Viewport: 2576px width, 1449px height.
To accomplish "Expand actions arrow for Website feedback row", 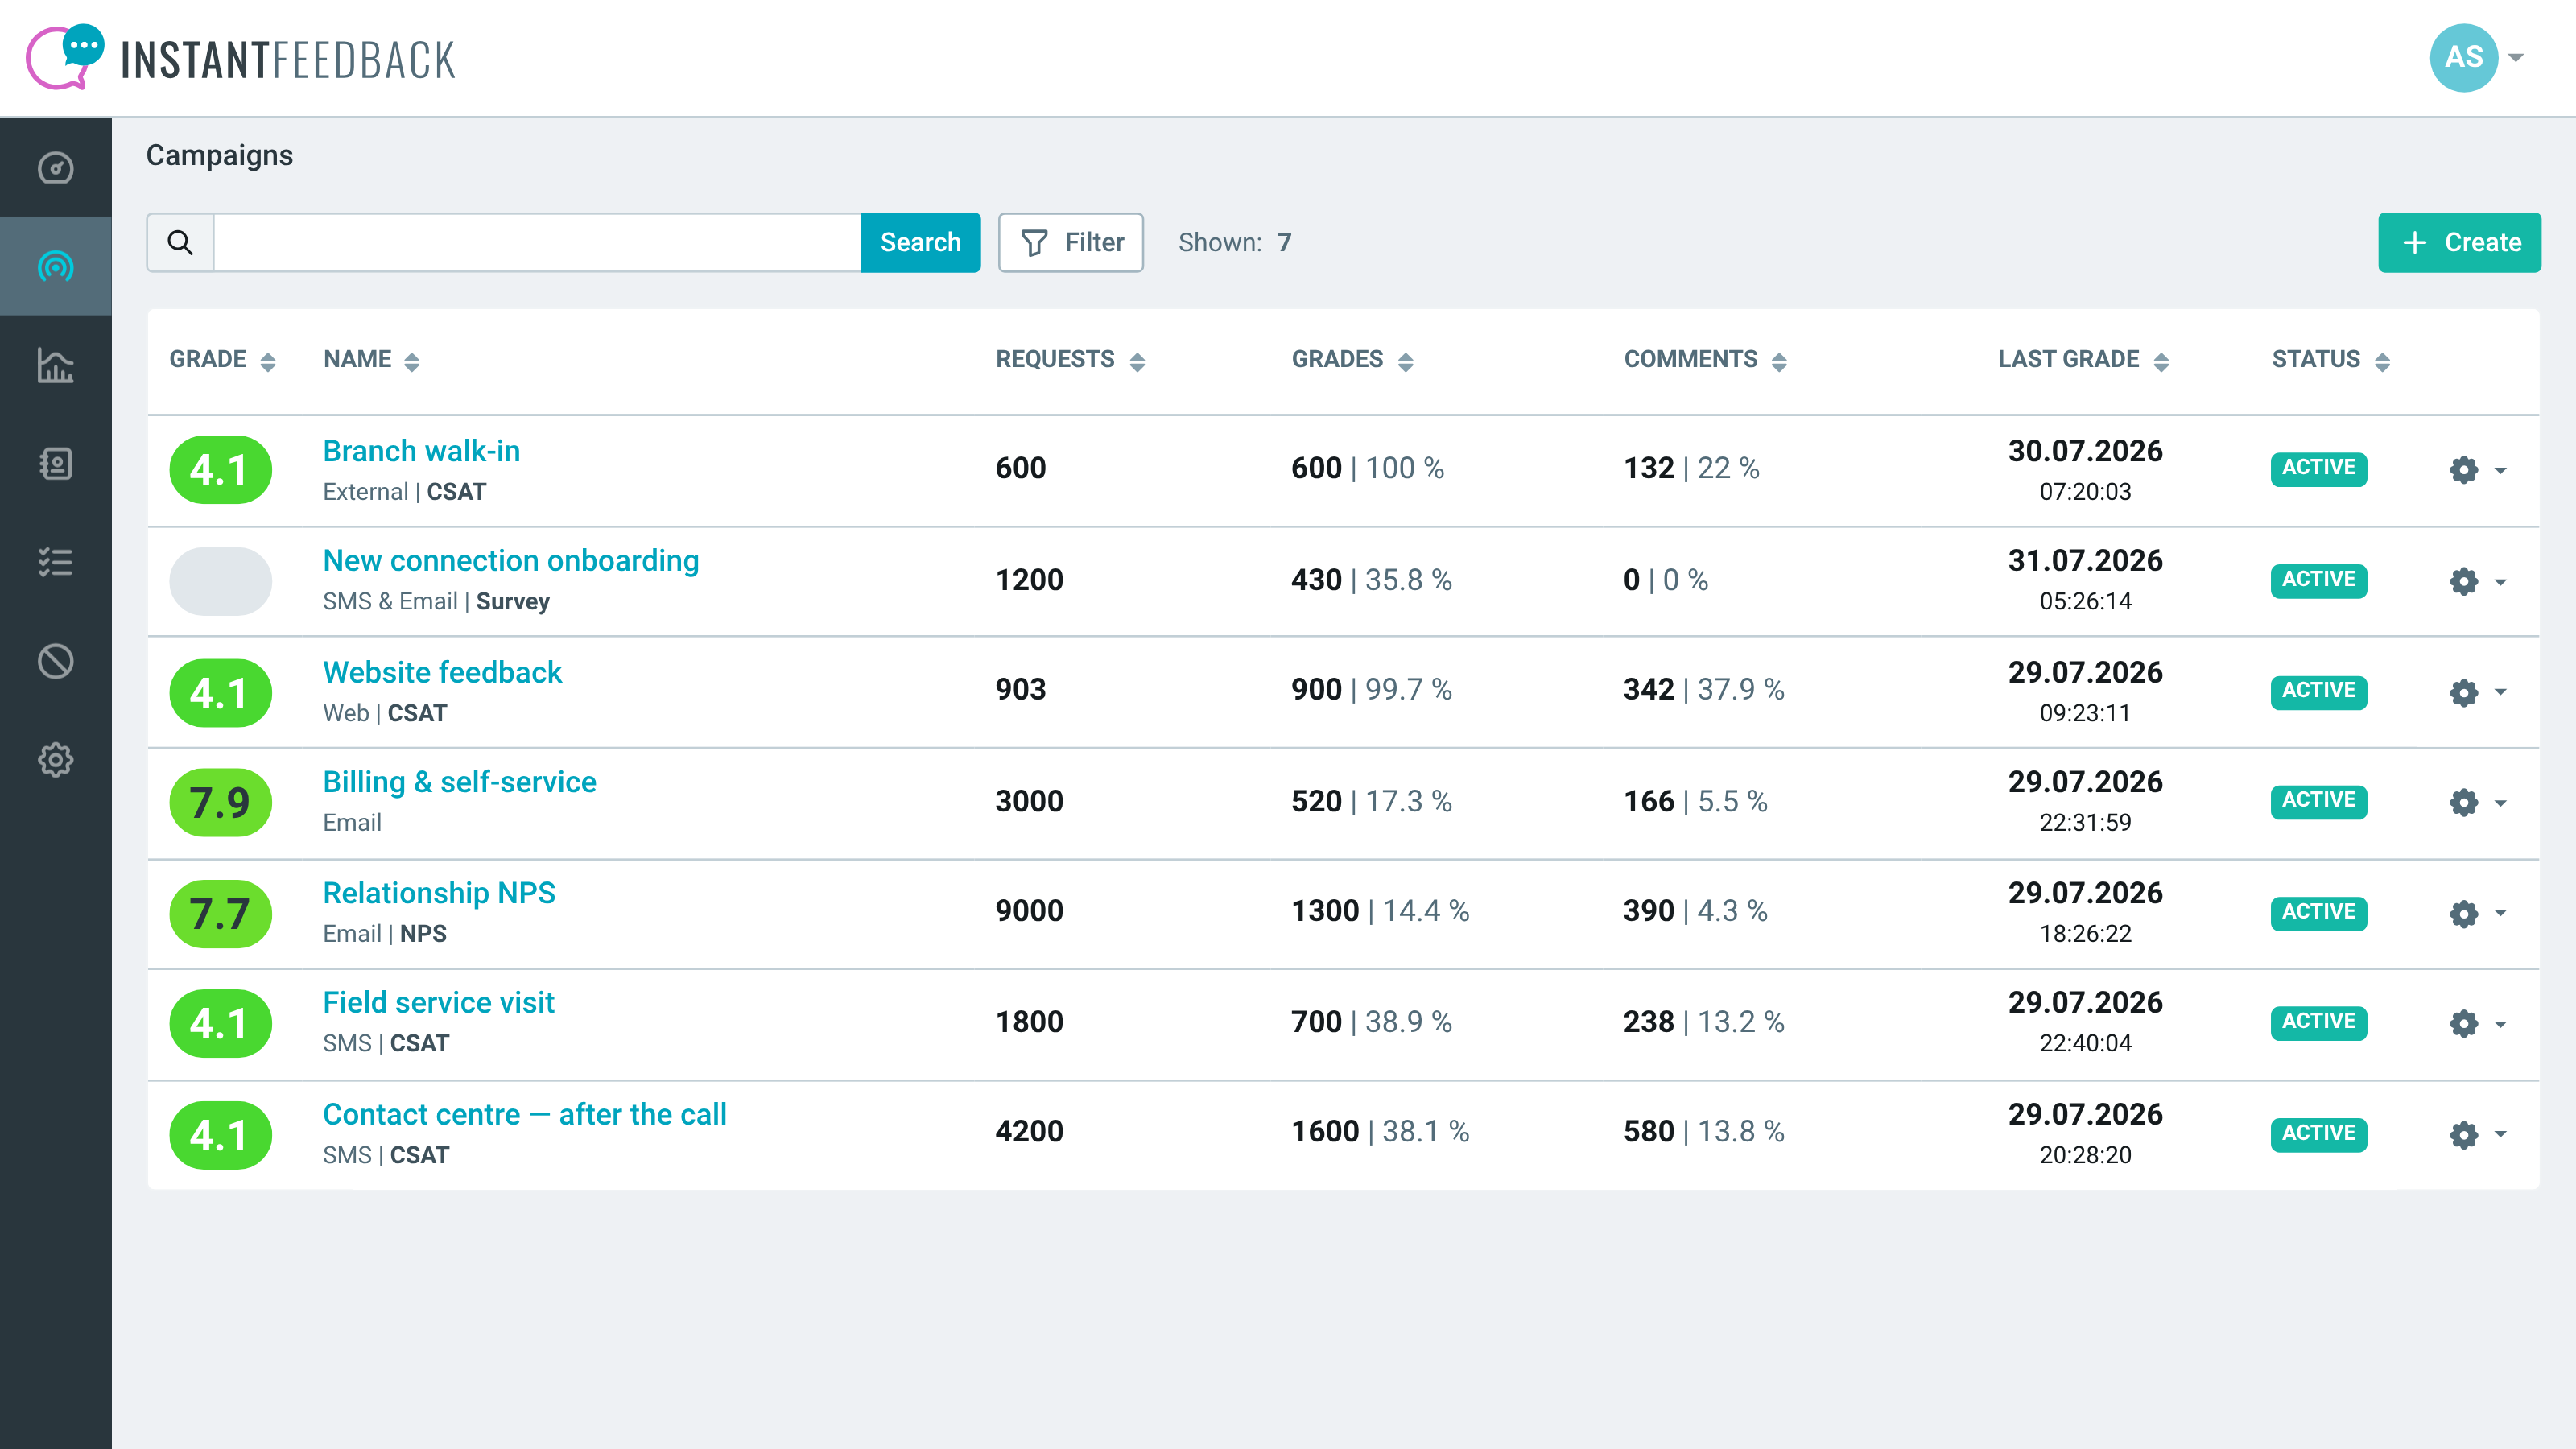I will pos(2501,692).
